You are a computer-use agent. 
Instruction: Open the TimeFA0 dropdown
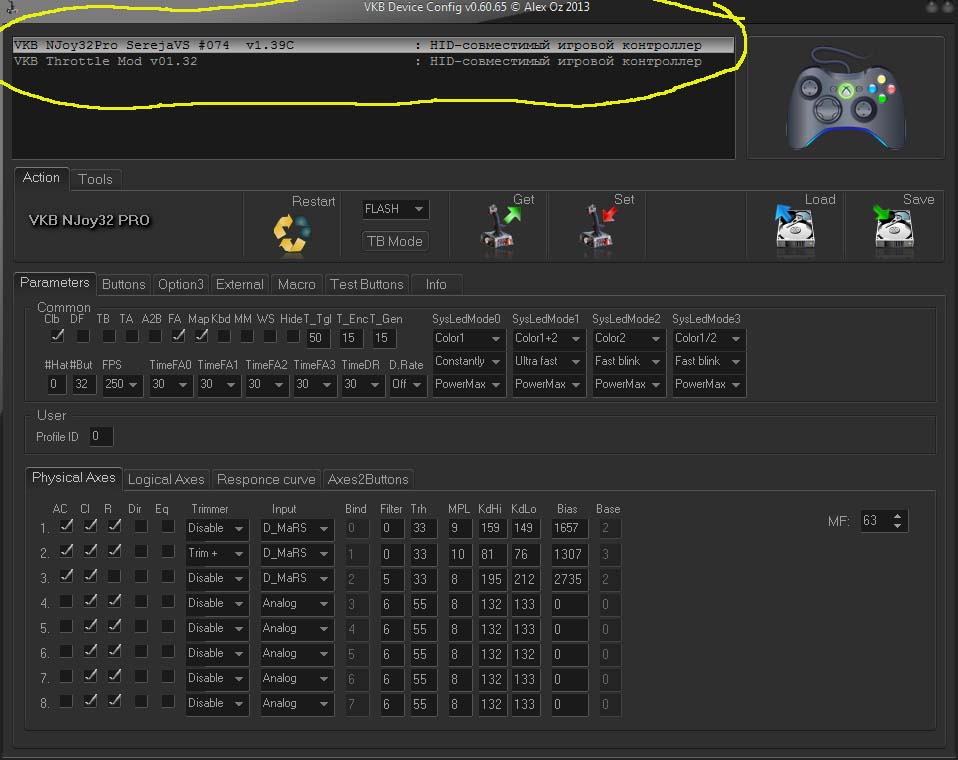click(x=170, y=384)
